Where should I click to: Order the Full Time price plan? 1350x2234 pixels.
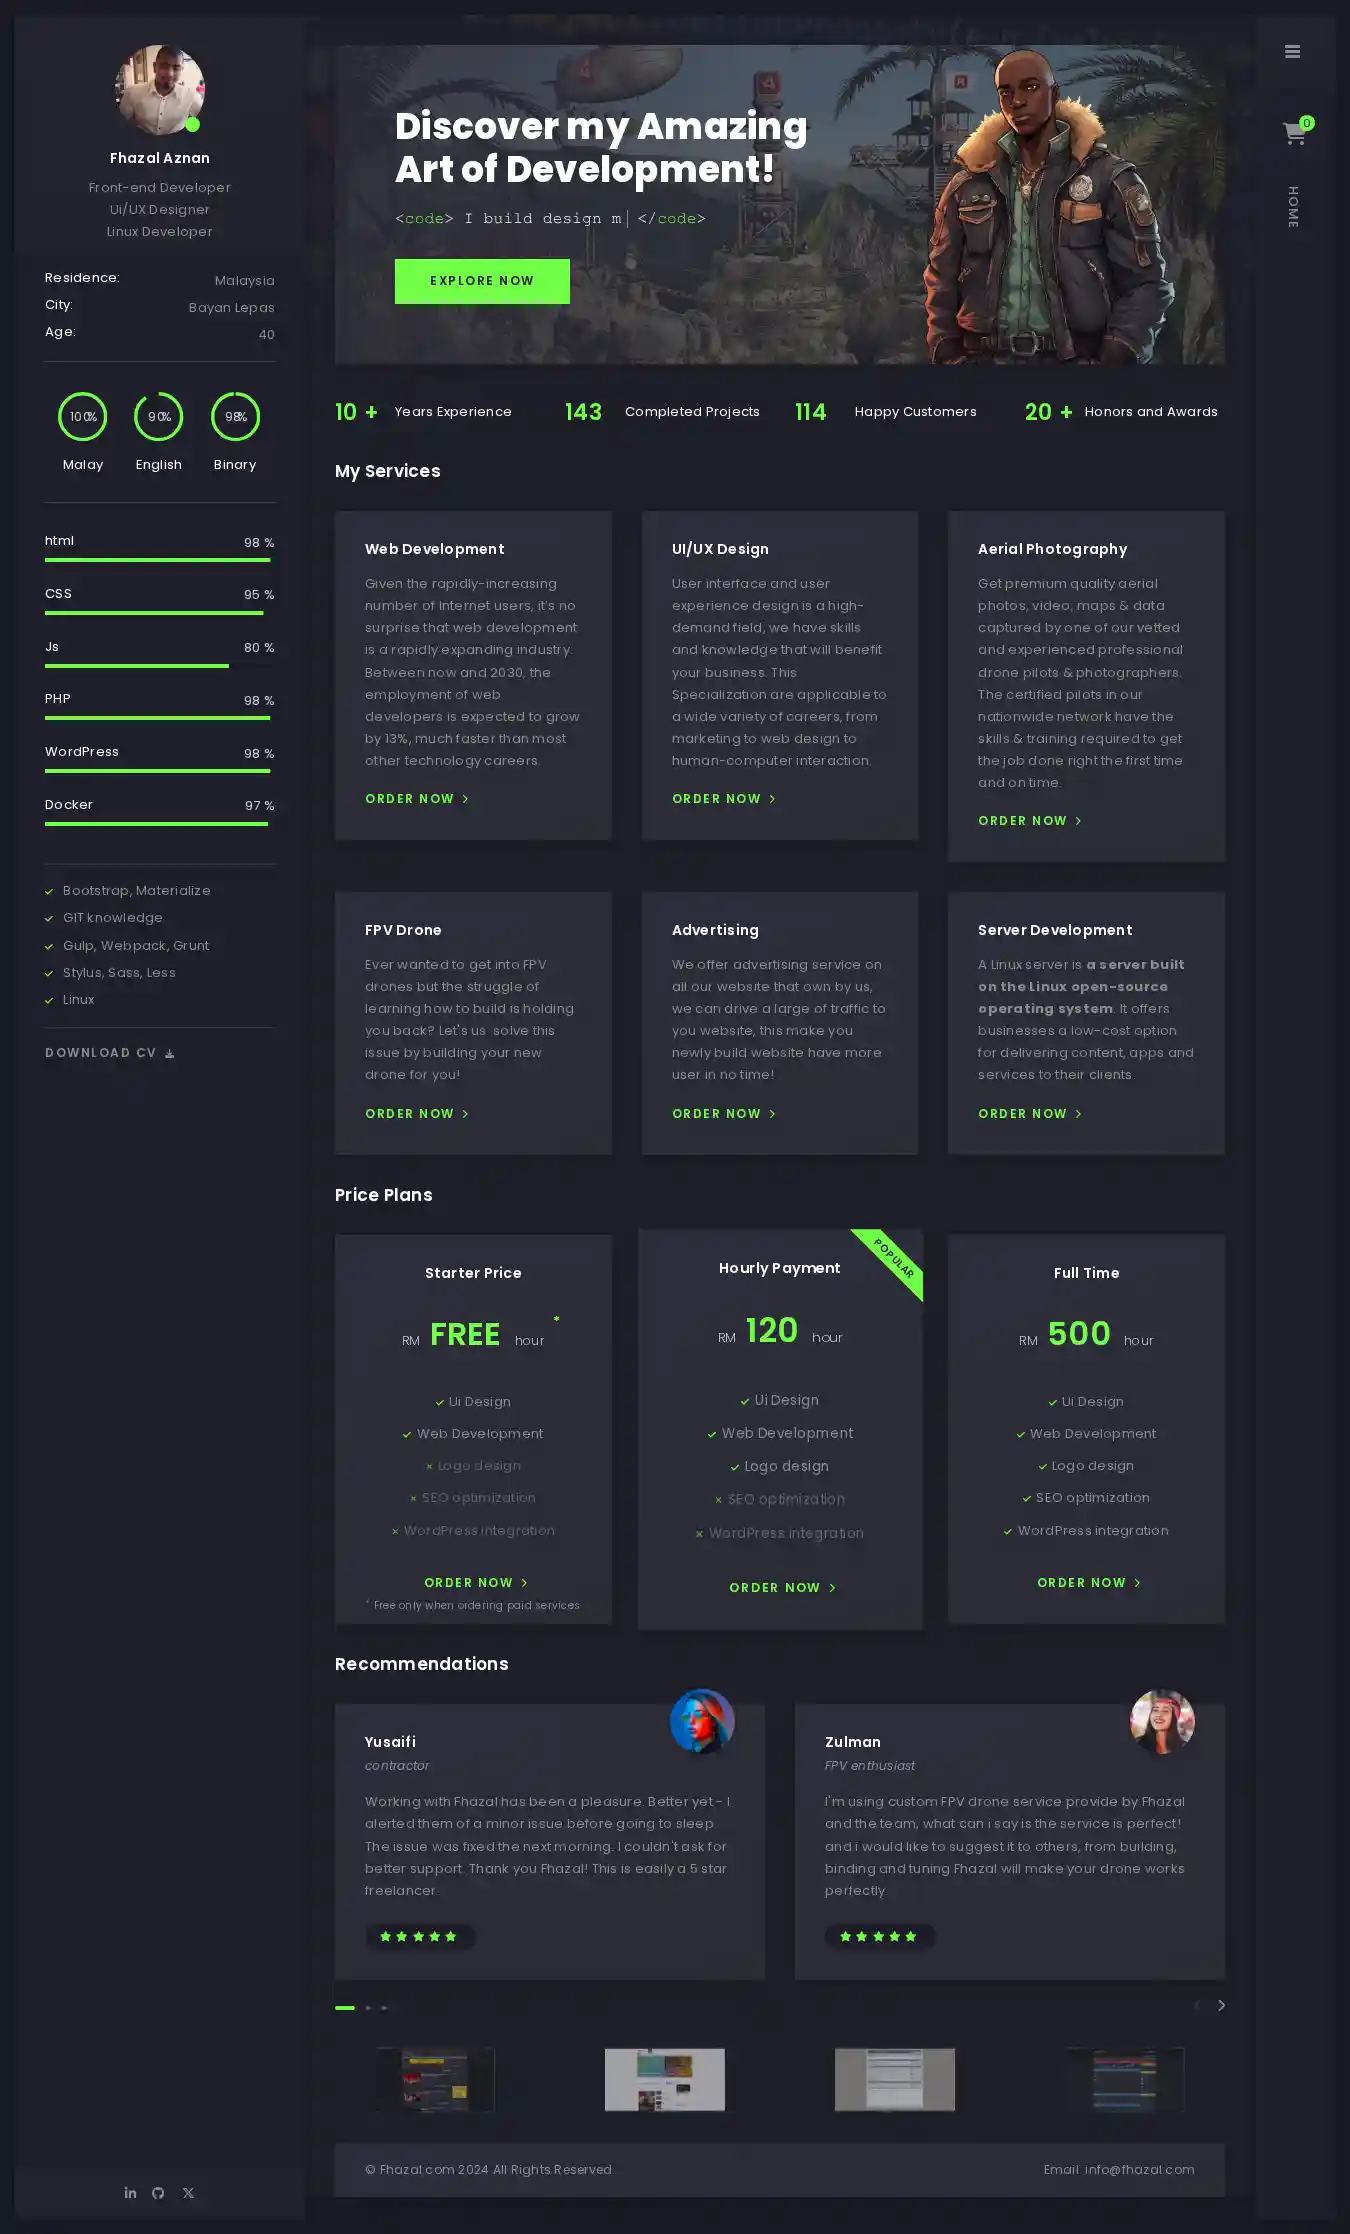click(1088, 1583)
